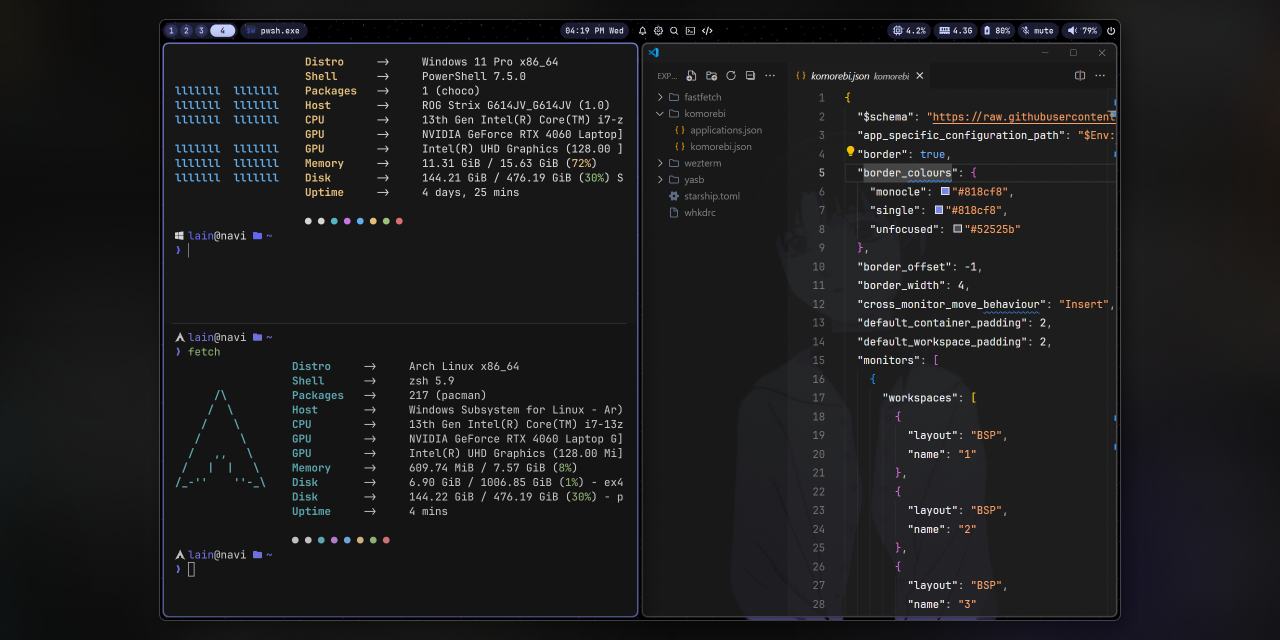Open the single #818cf8 color swatch
The width and height of the screenshot is (1280, 640).
(939, 210)
